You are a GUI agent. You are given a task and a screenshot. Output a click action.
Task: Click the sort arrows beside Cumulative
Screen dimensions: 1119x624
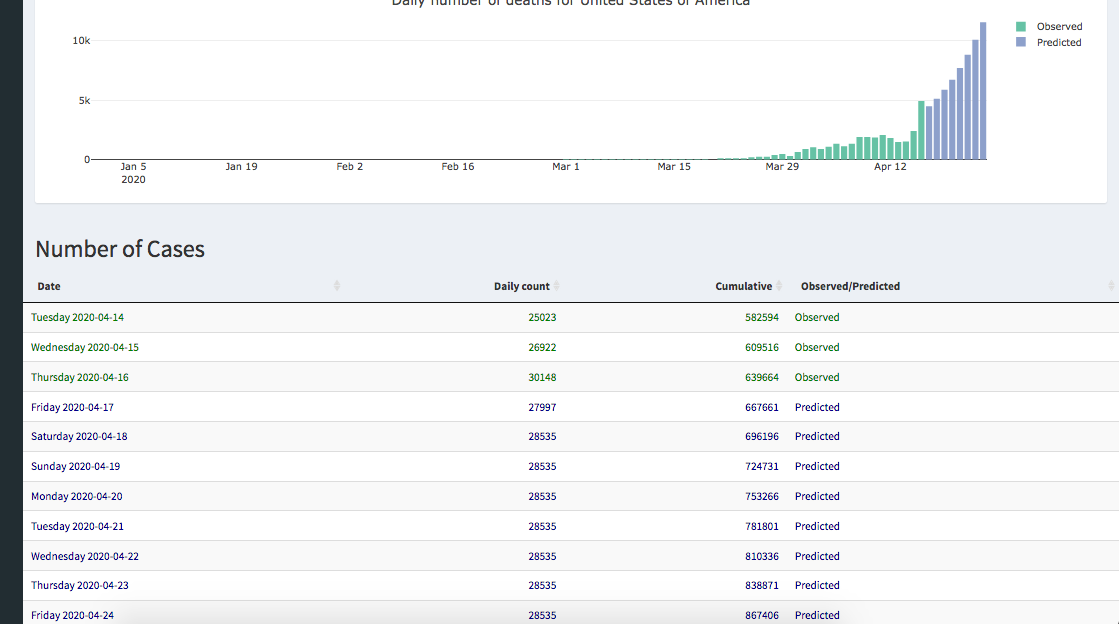779,286
